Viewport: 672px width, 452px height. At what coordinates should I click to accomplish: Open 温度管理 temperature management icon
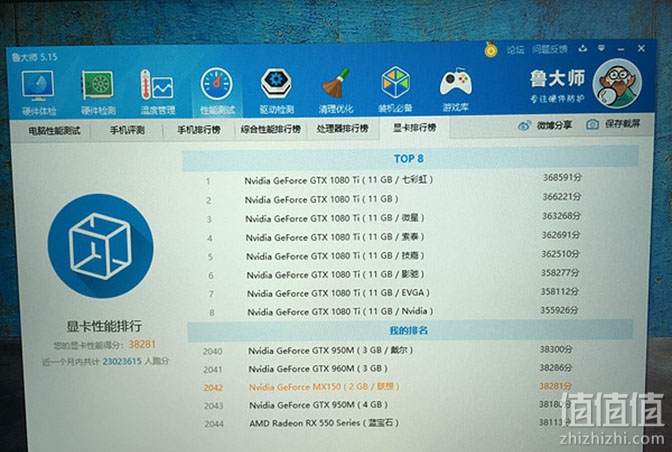coord(157,92)
